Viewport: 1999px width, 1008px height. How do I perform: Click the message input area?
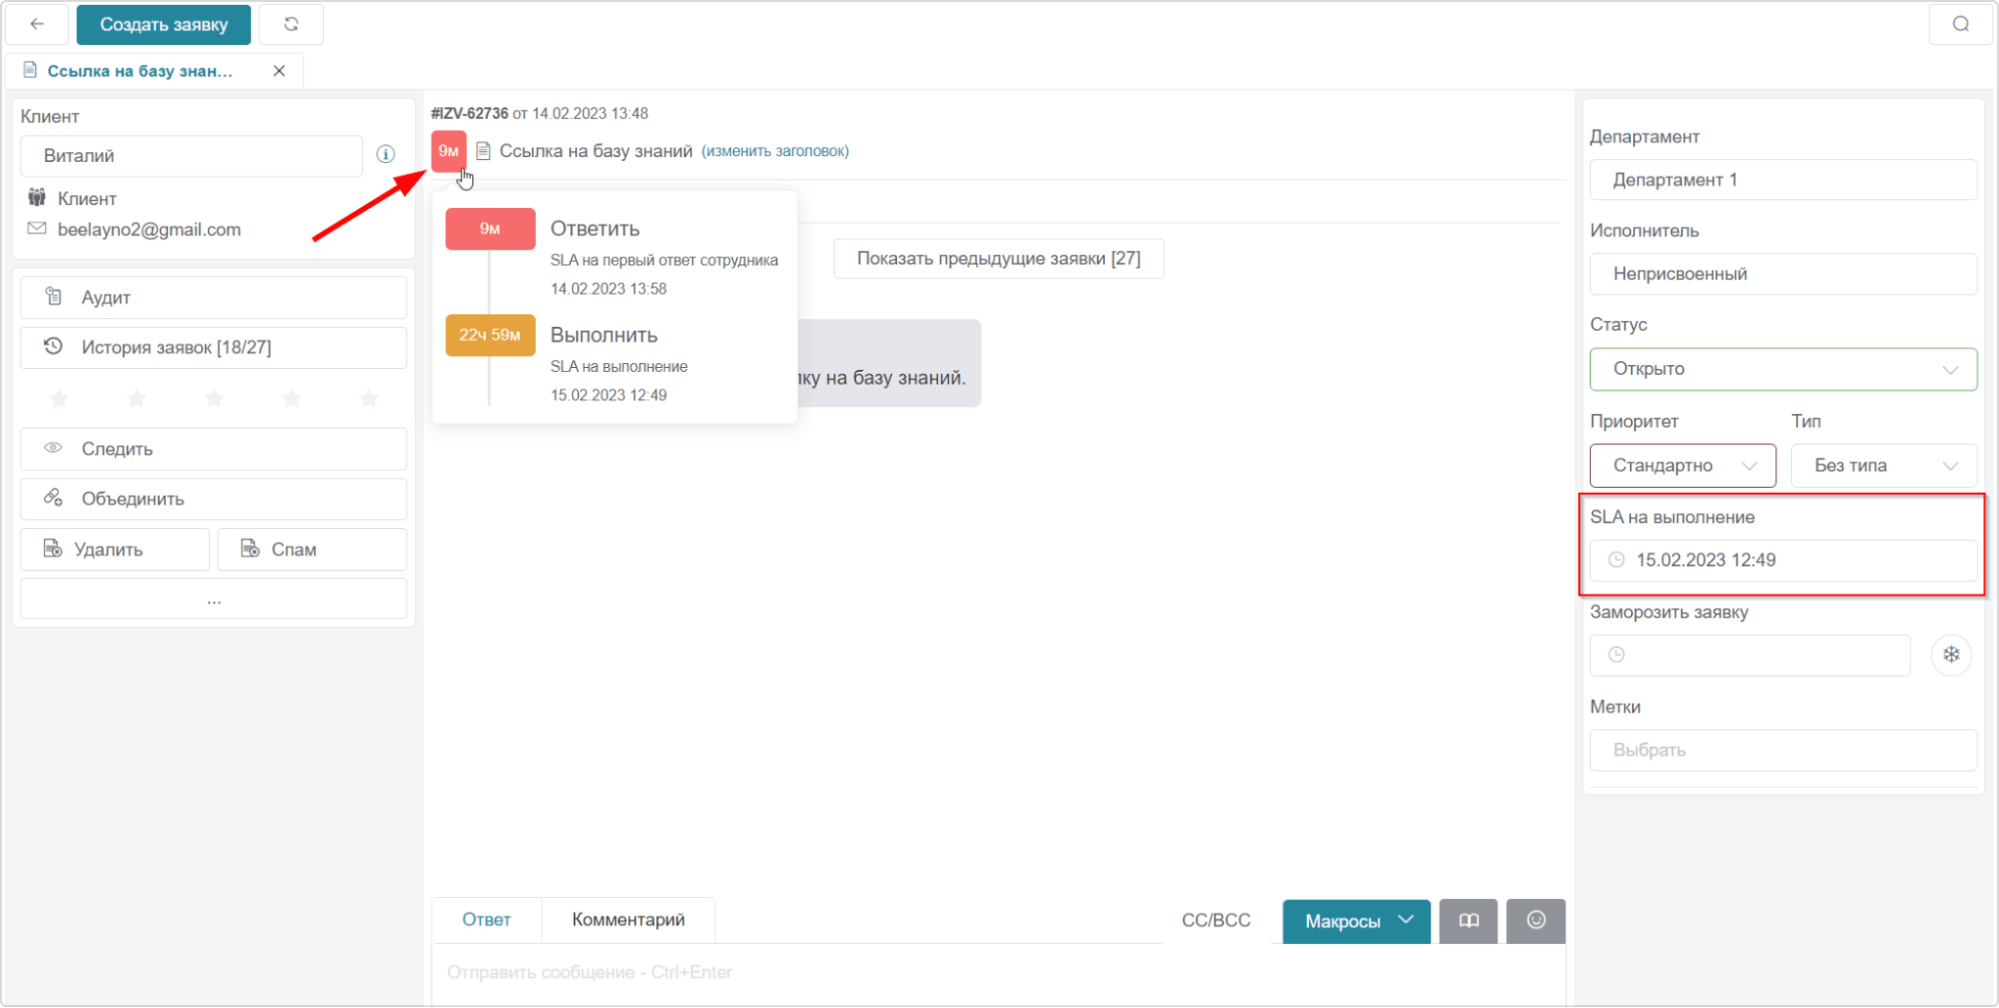pyautogui.click(x=998, y=973)
